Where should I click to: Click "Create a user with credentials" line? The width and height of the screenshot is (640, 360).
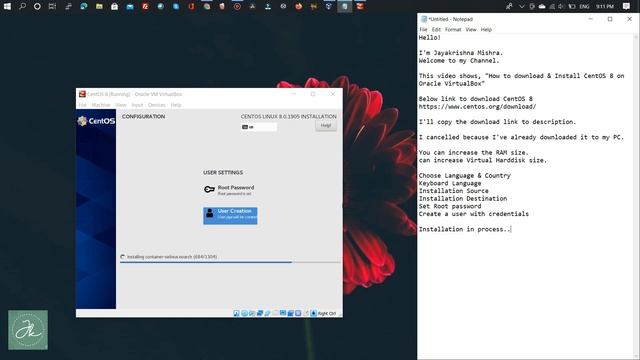click(473, 214)
